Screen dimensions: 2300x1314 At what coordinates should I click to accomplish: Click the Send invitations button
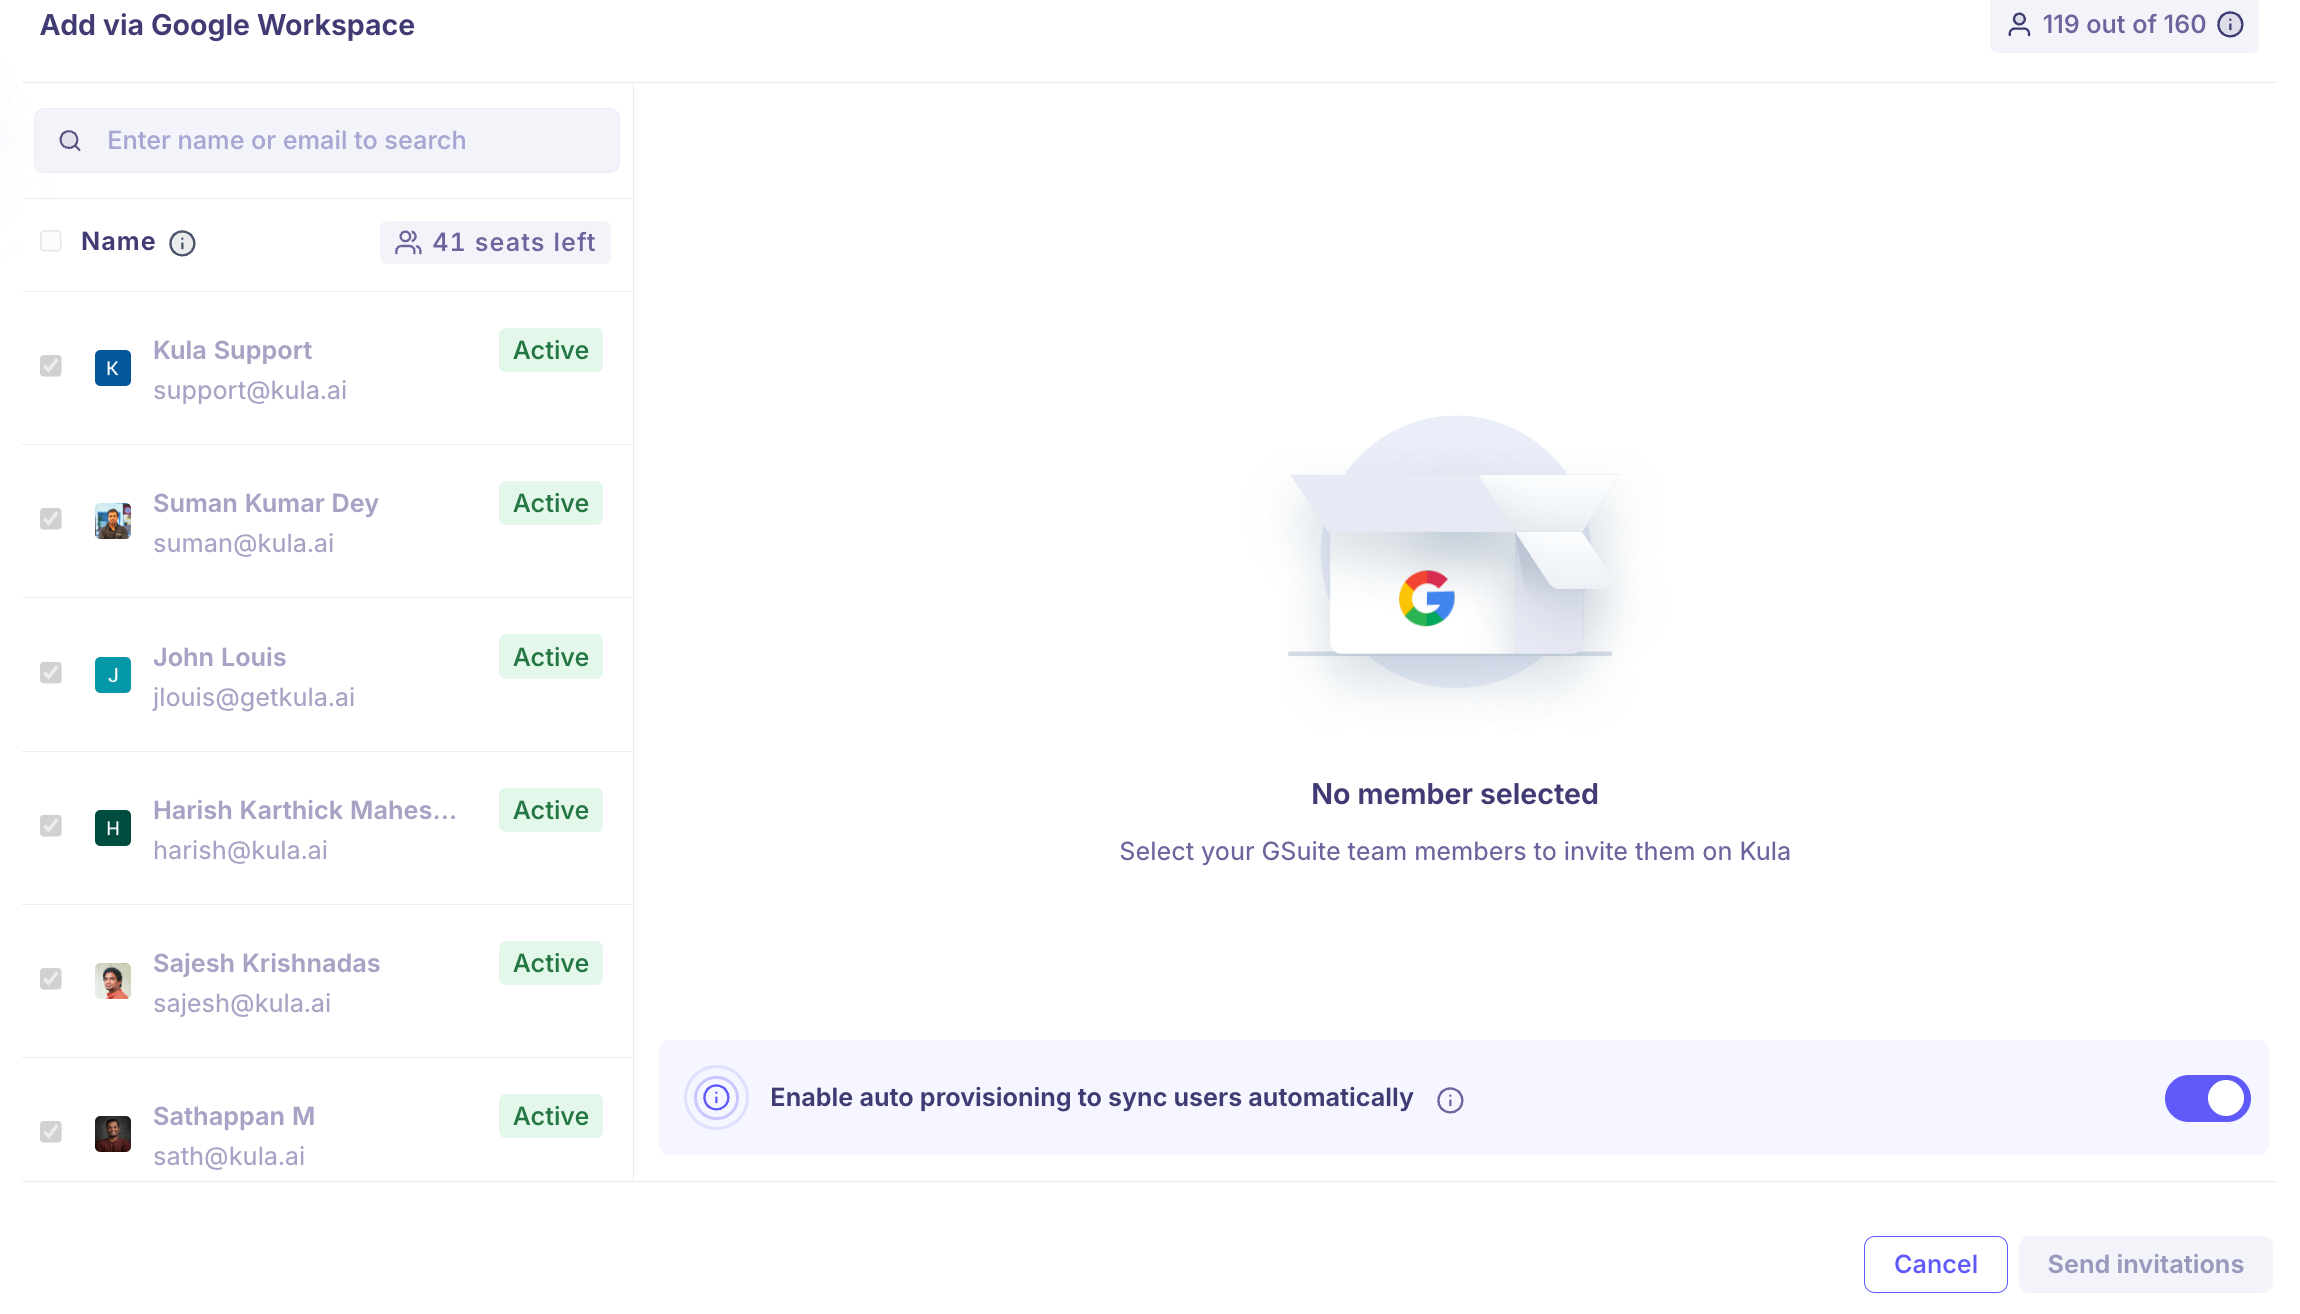tap(2145, 1264)
